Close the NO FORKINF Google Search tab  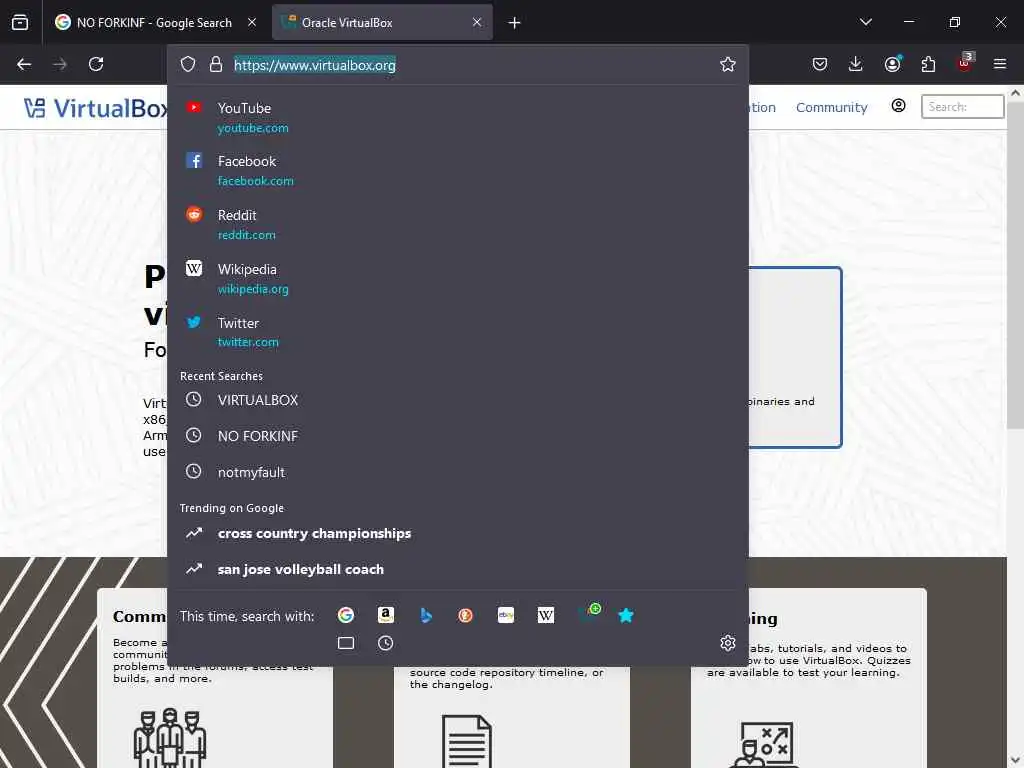click(252, 22)
